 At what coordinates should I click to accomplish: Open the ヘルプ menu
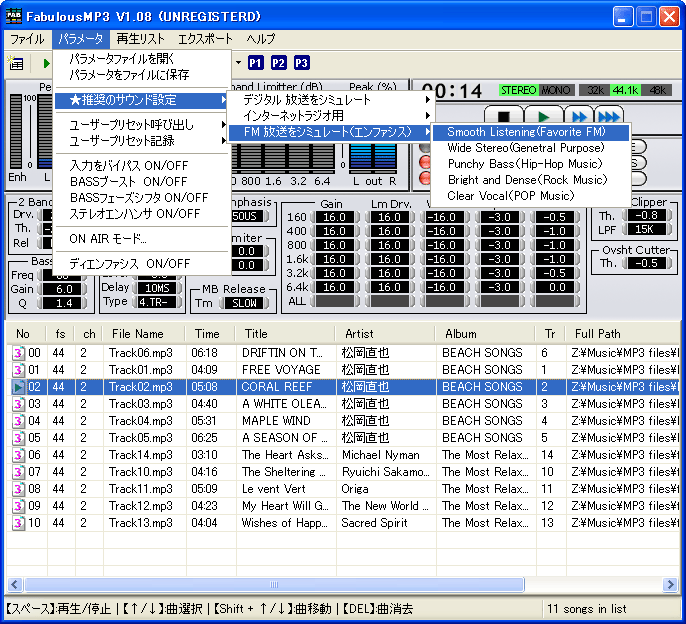[x=261, y=39]
